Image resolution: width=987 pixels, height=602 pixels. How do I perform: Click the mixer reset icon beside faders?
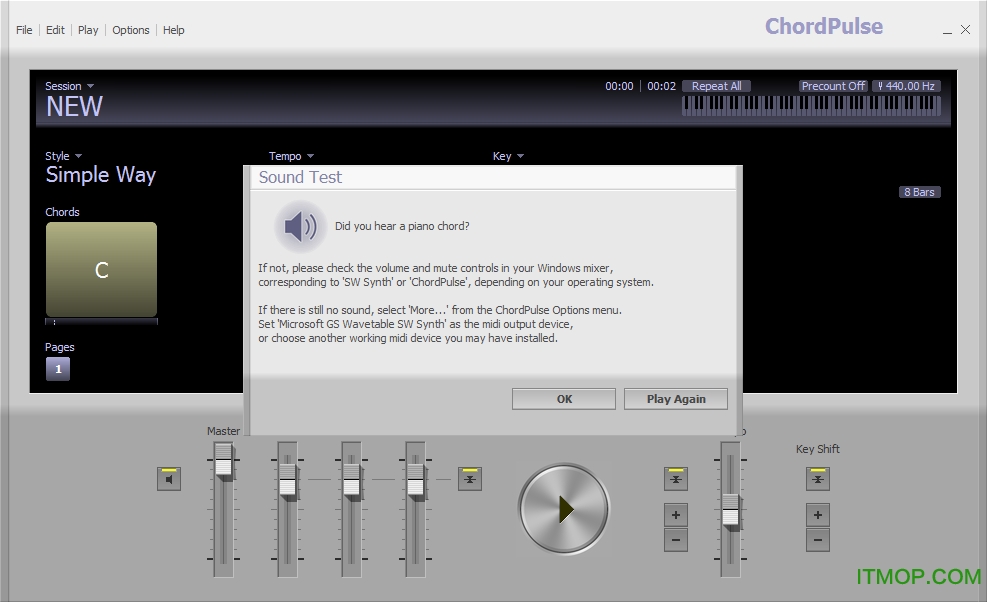coord(470,479)
